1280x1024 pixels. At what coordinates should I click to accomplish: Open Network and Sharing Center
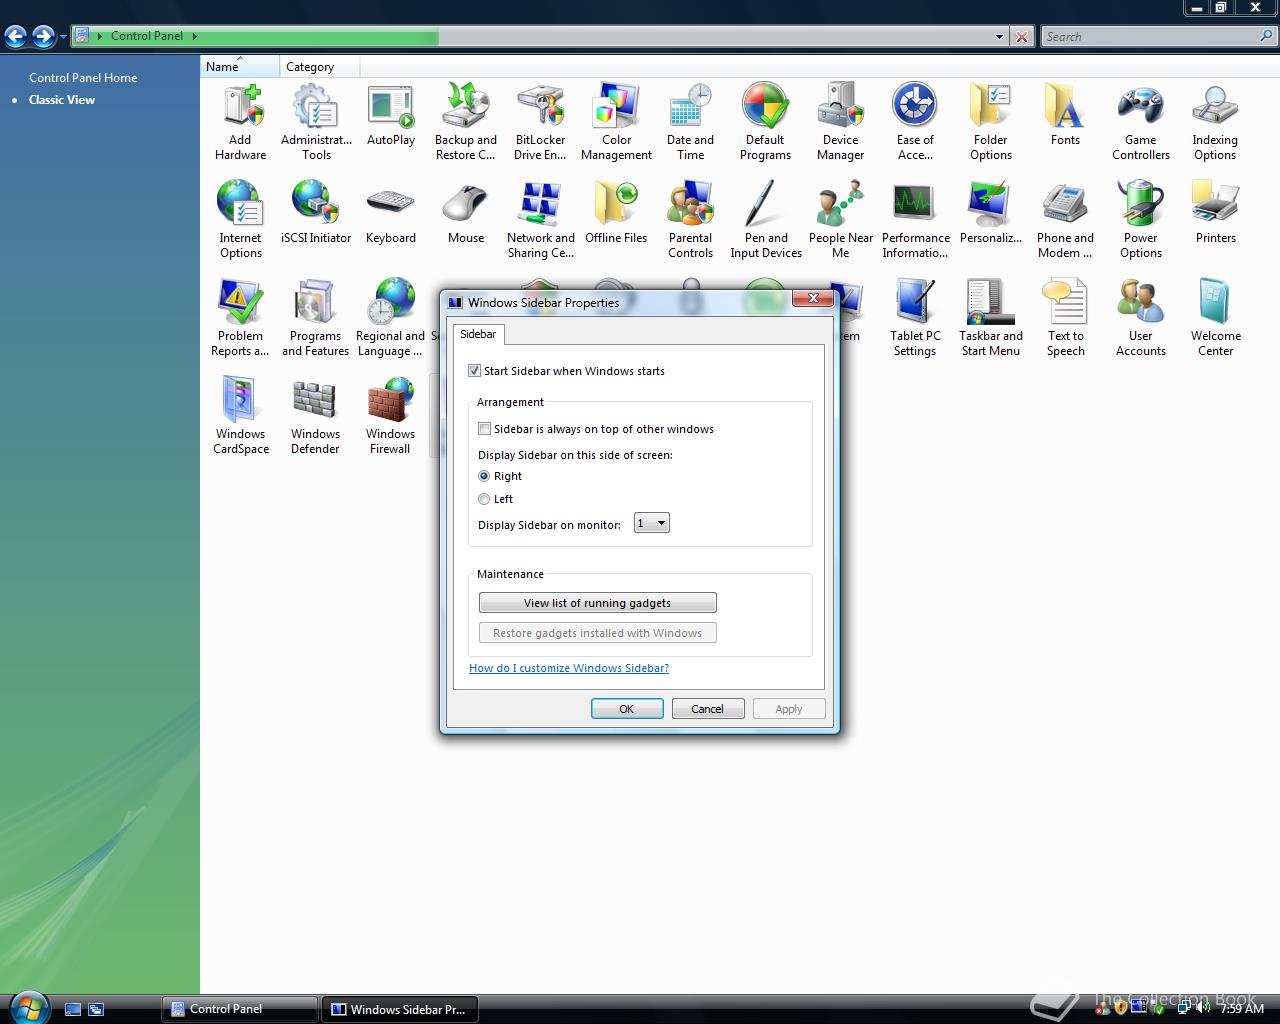click(541, 220)
